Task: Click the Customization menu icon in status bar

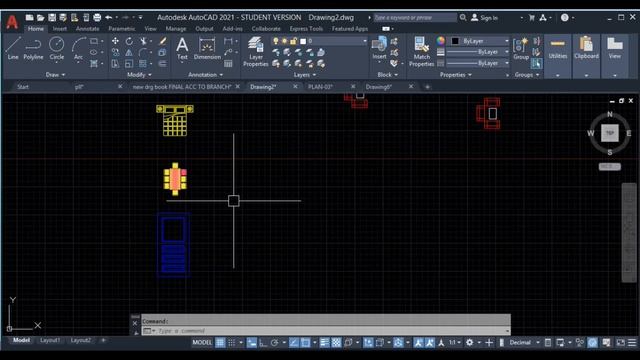Action: coord(632,342)
